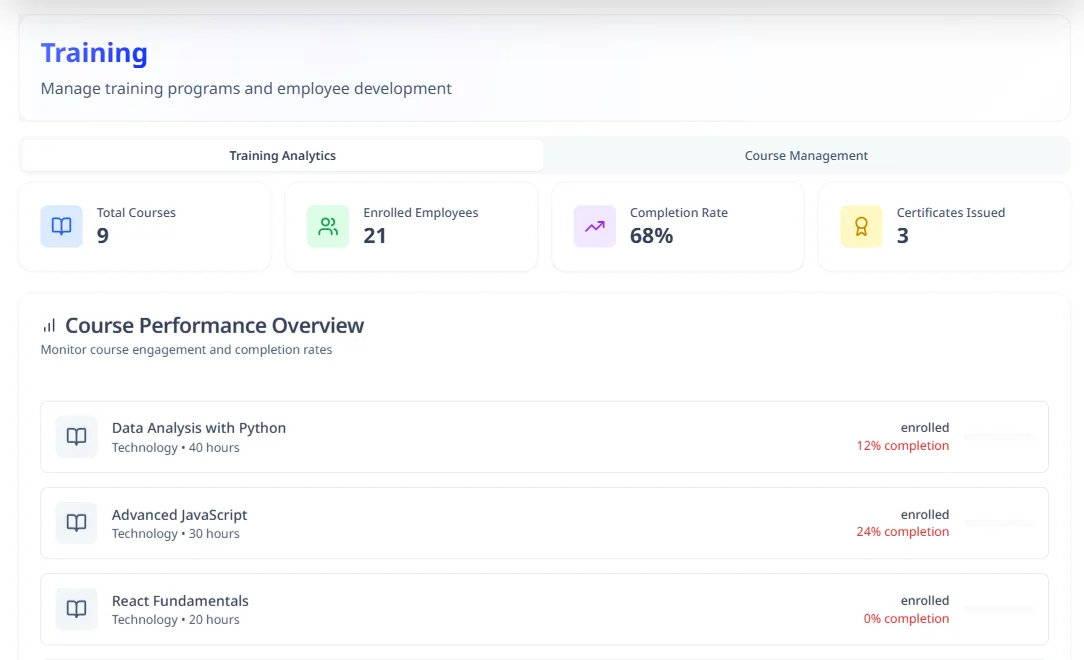Select the Advanced JavaScript course title

coord(180,515)
